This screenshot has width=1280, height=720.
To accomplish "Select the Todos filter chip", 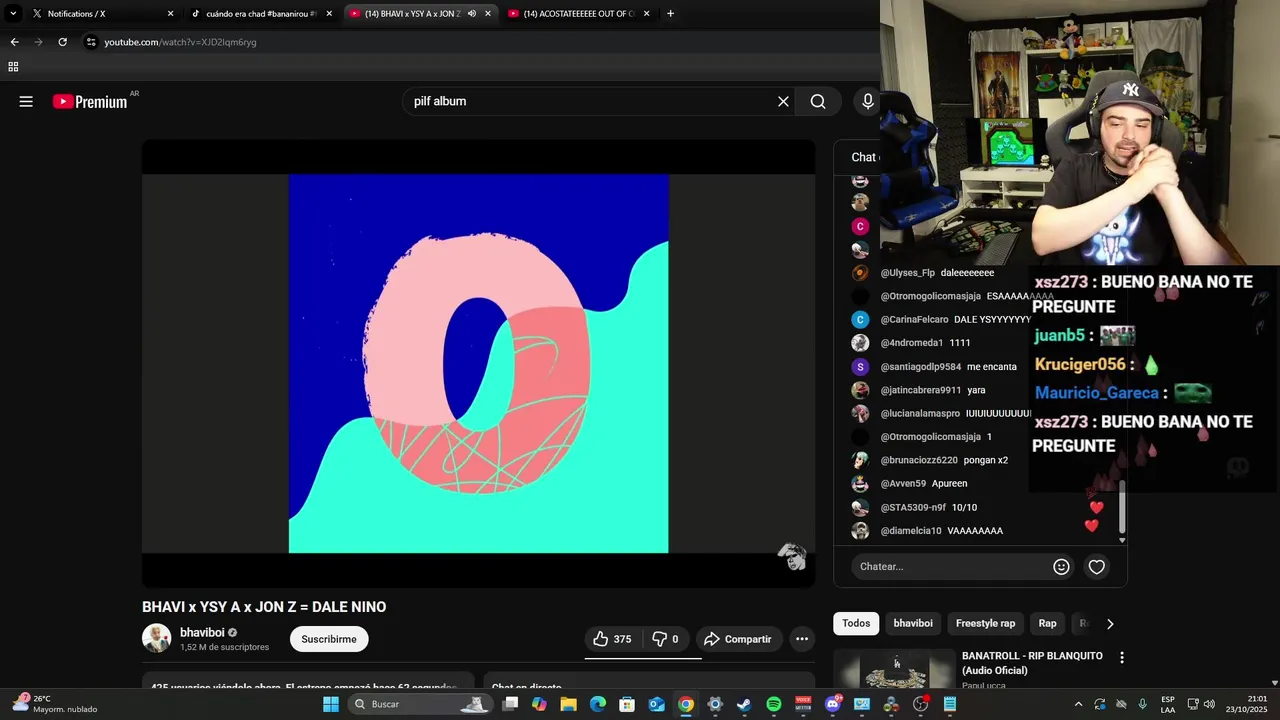I will tap(856, 623).
